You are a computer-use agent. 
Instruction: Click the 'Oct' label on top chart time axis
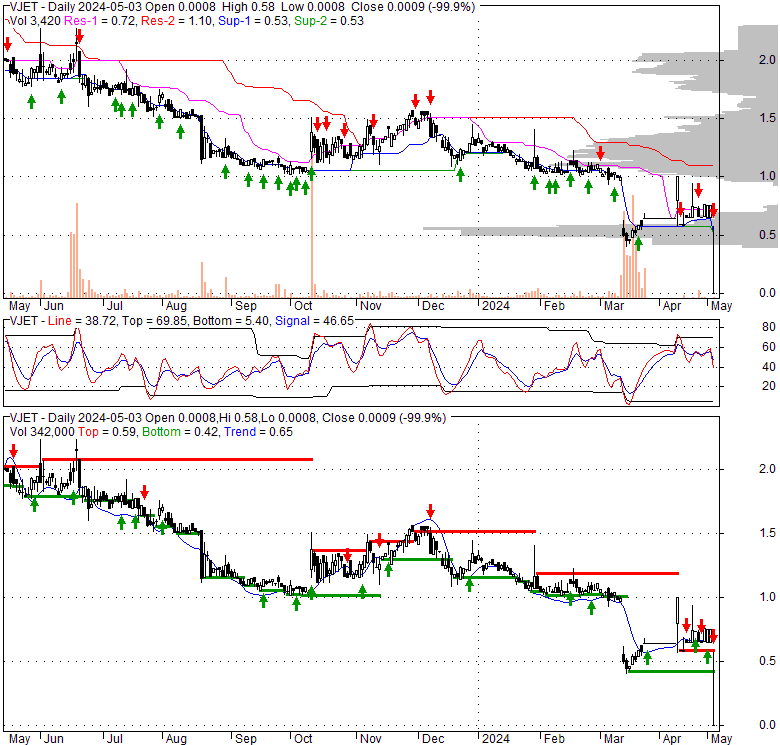click(303, 305)
